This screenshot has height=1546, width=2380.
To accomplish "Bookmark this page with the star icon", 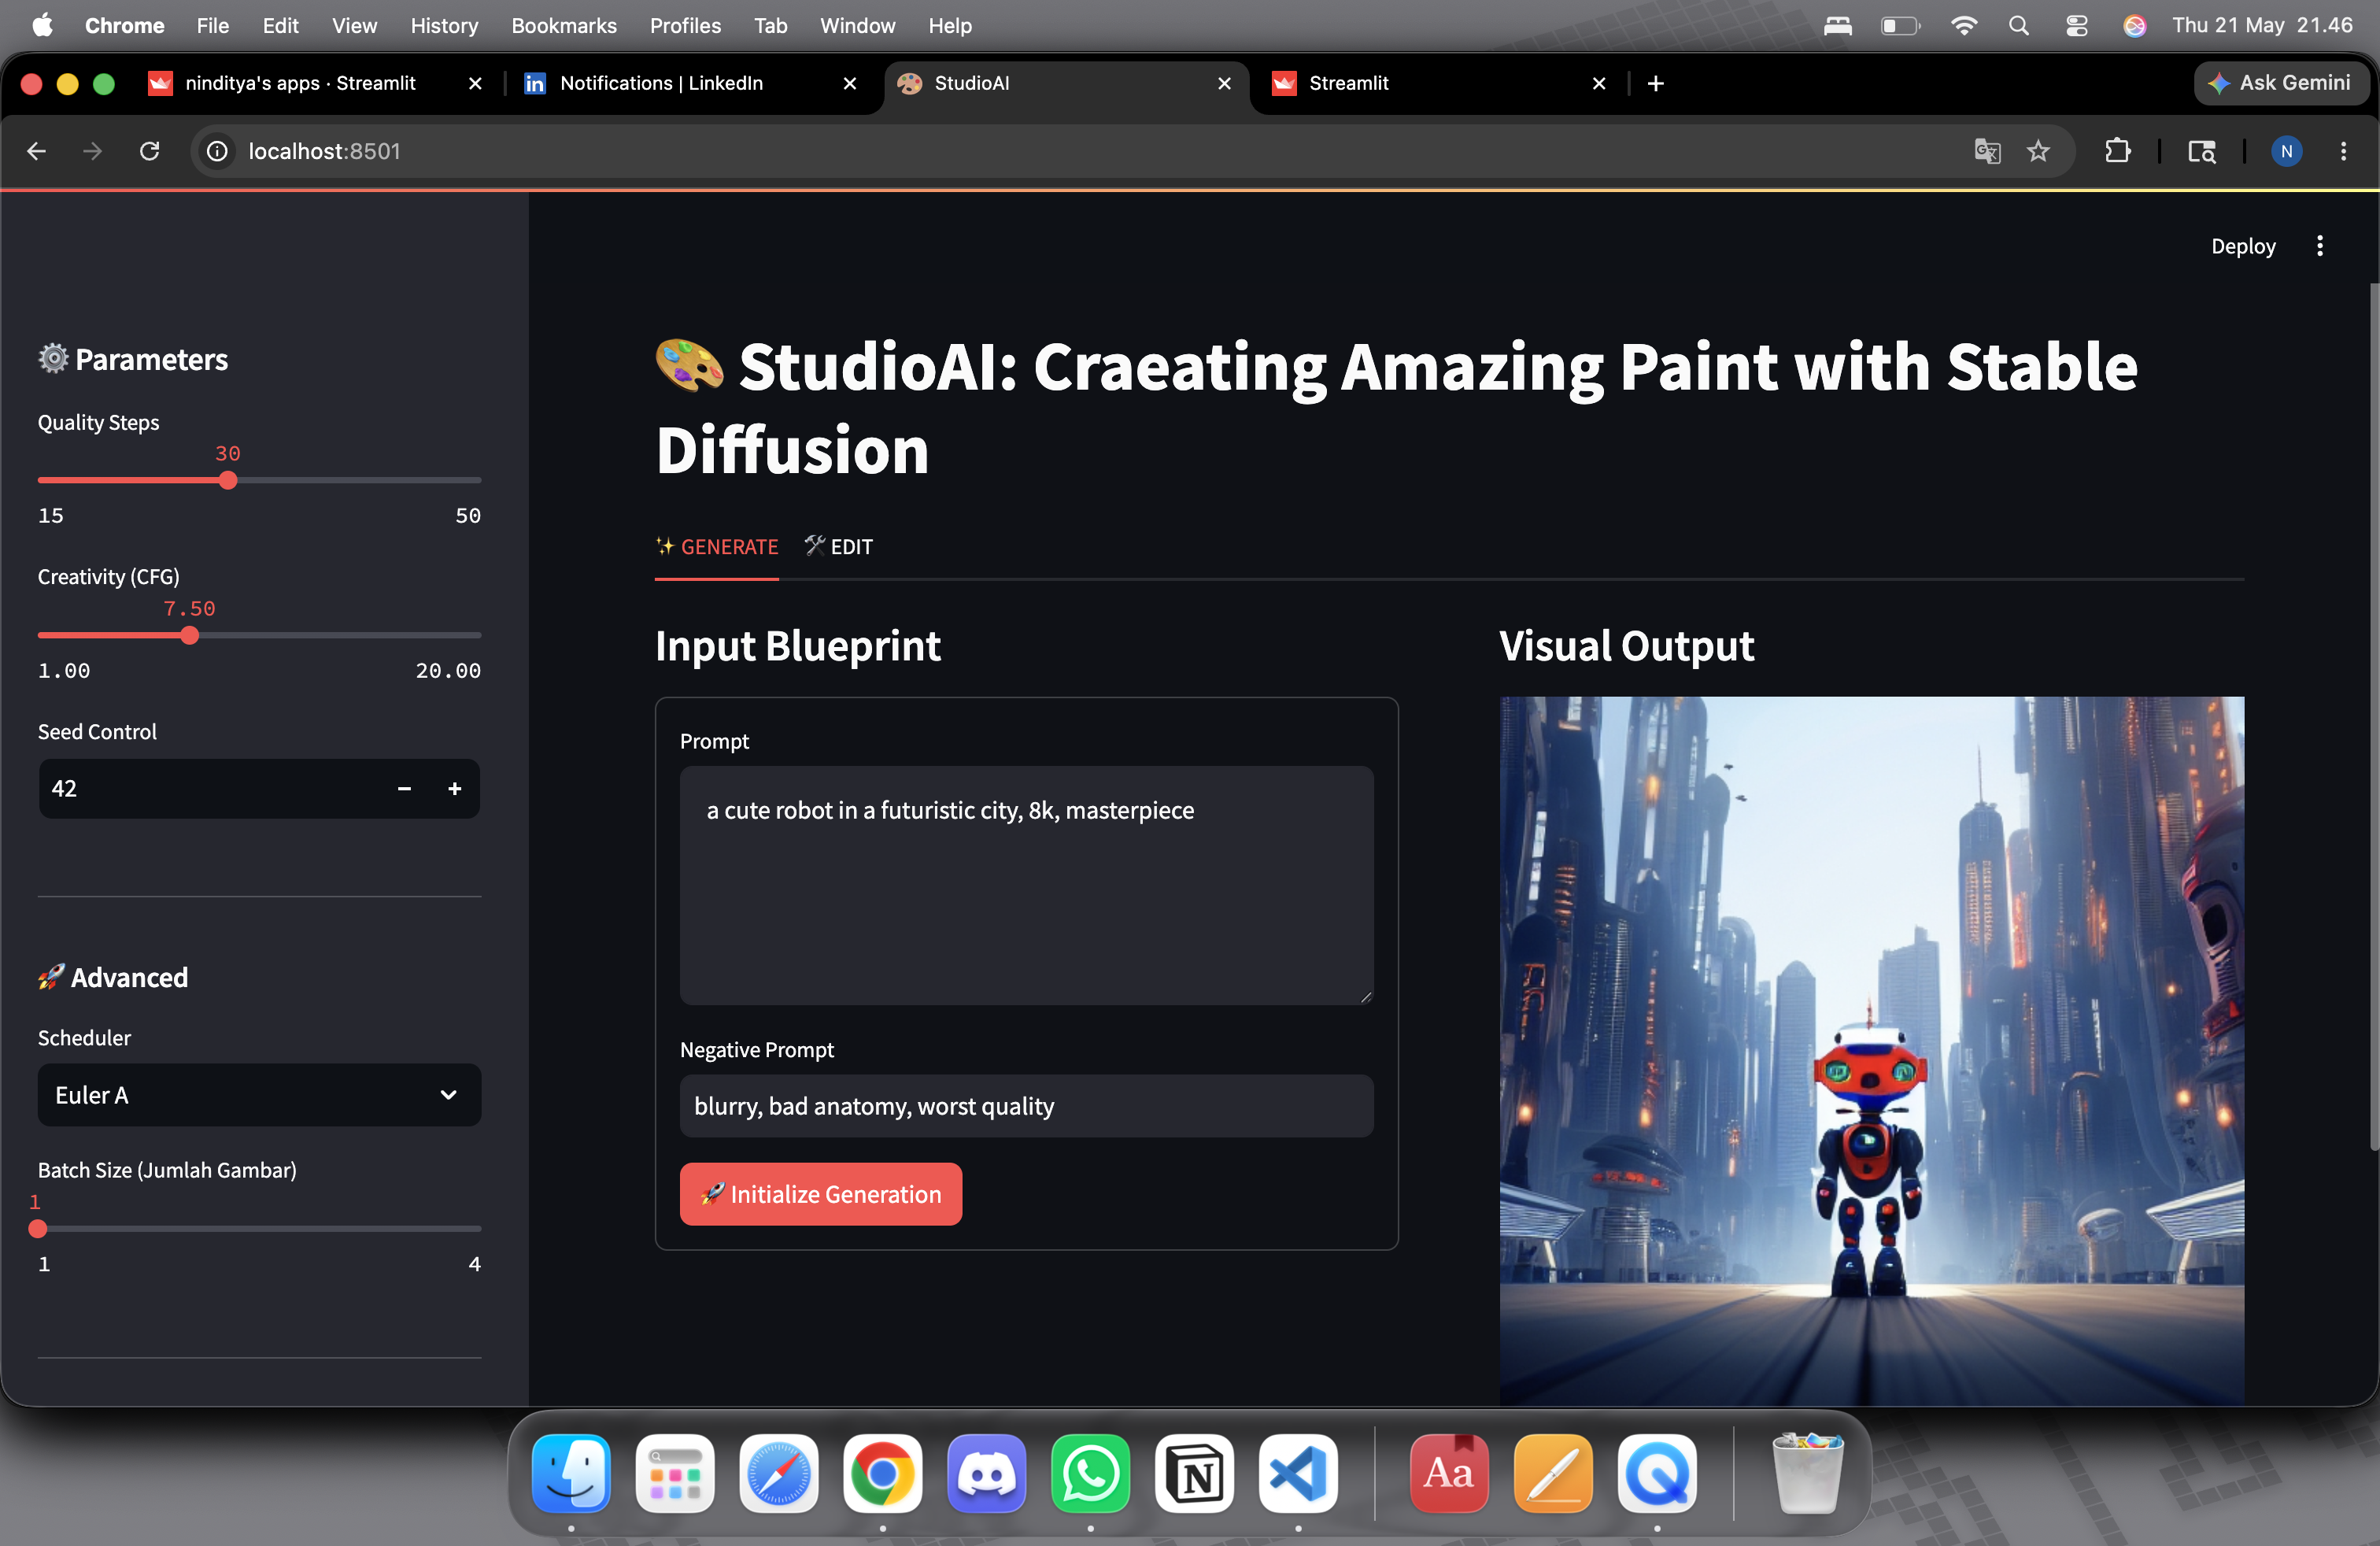I will pyautogui.click(x=2038, y=151).
